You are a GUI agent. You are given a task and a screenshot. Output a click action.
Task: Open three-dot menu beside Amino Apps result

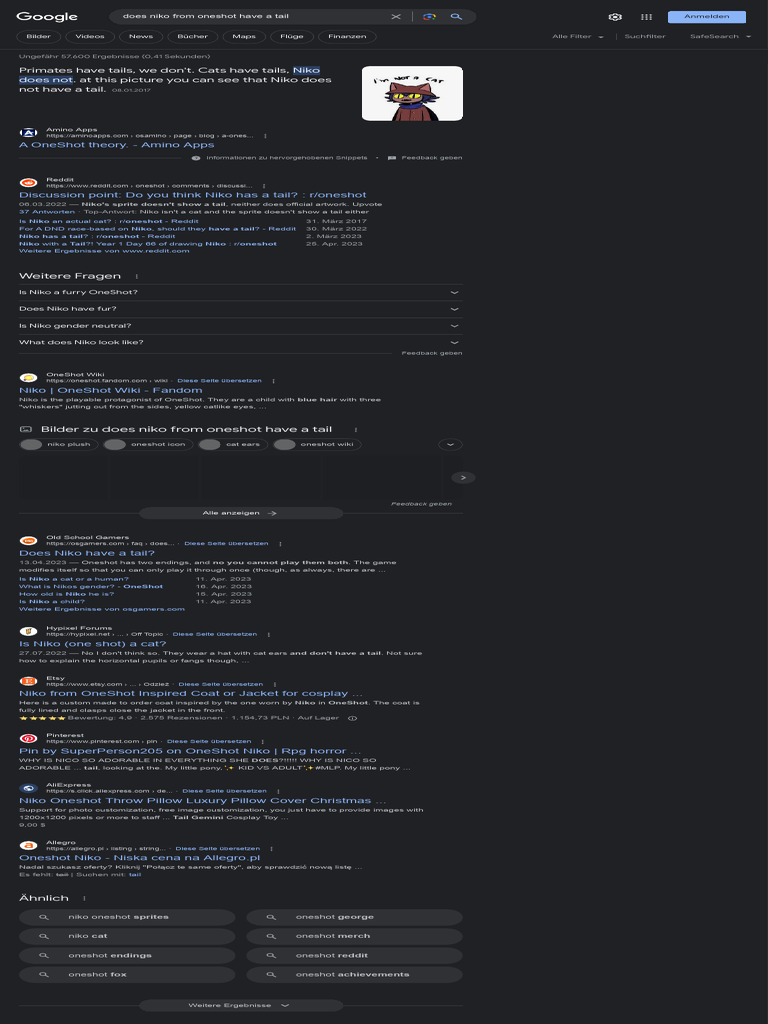point(265,136)
